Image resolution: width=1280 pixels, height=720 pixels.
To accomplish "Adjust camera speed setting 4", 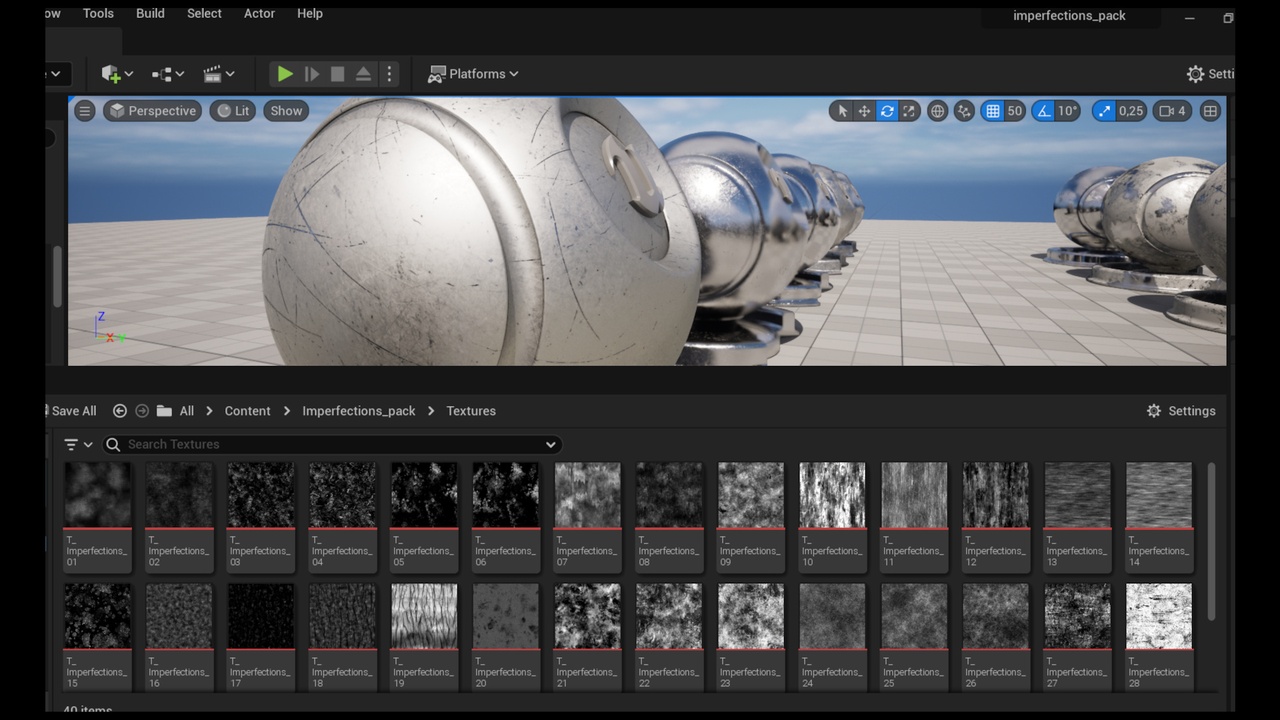I will tap(1172, 111).
